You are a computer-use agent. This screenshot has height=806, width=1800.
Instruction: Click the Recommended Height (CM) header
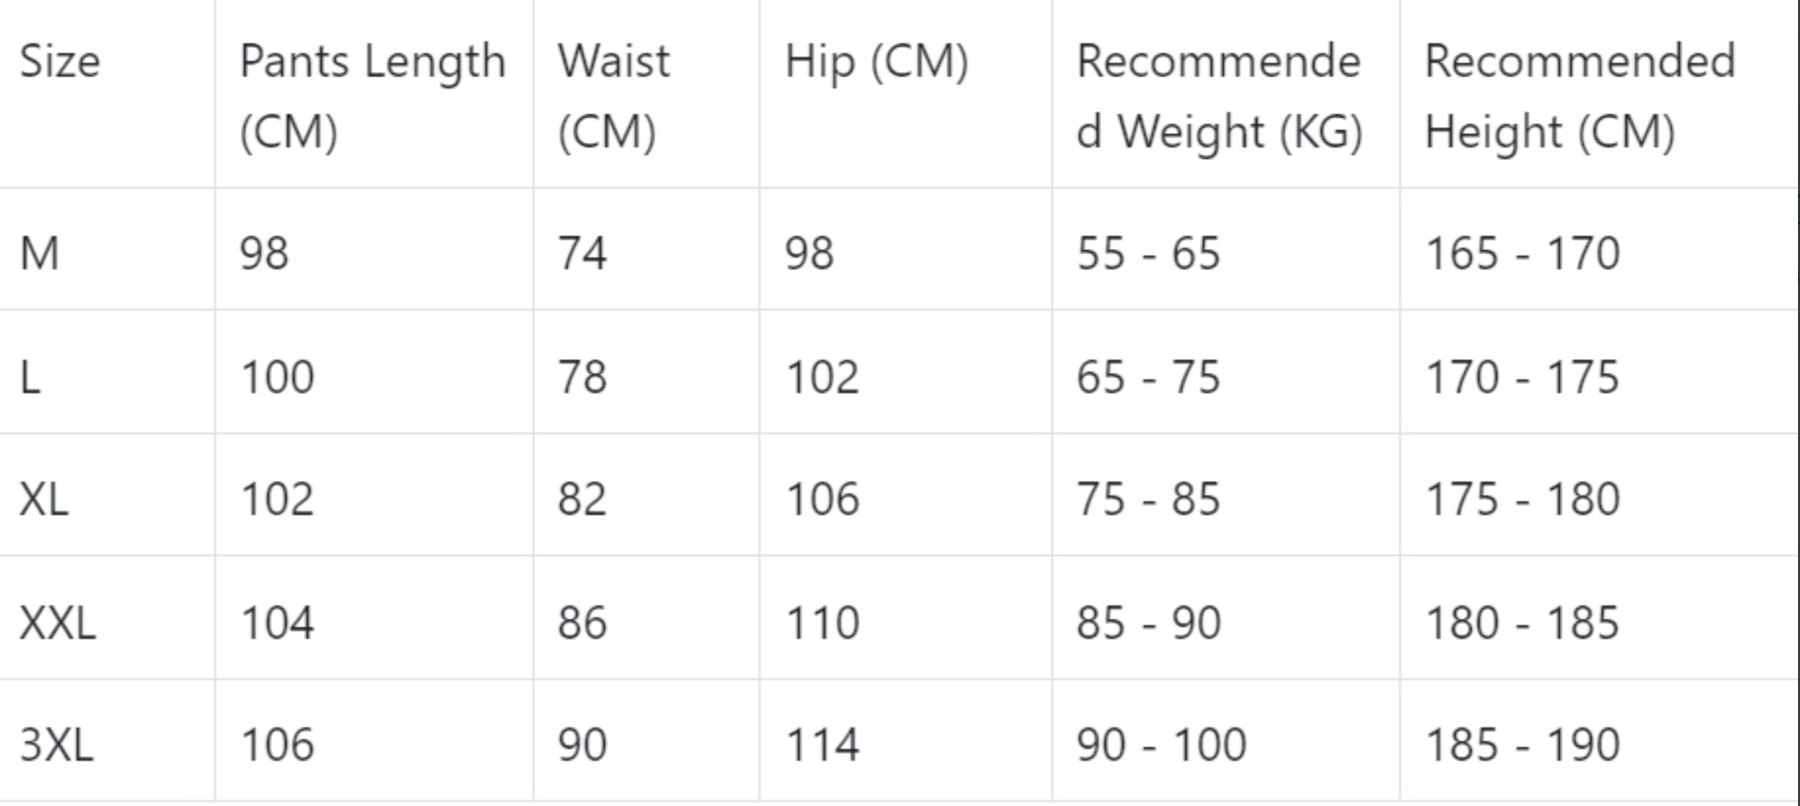coord(1580,96)
